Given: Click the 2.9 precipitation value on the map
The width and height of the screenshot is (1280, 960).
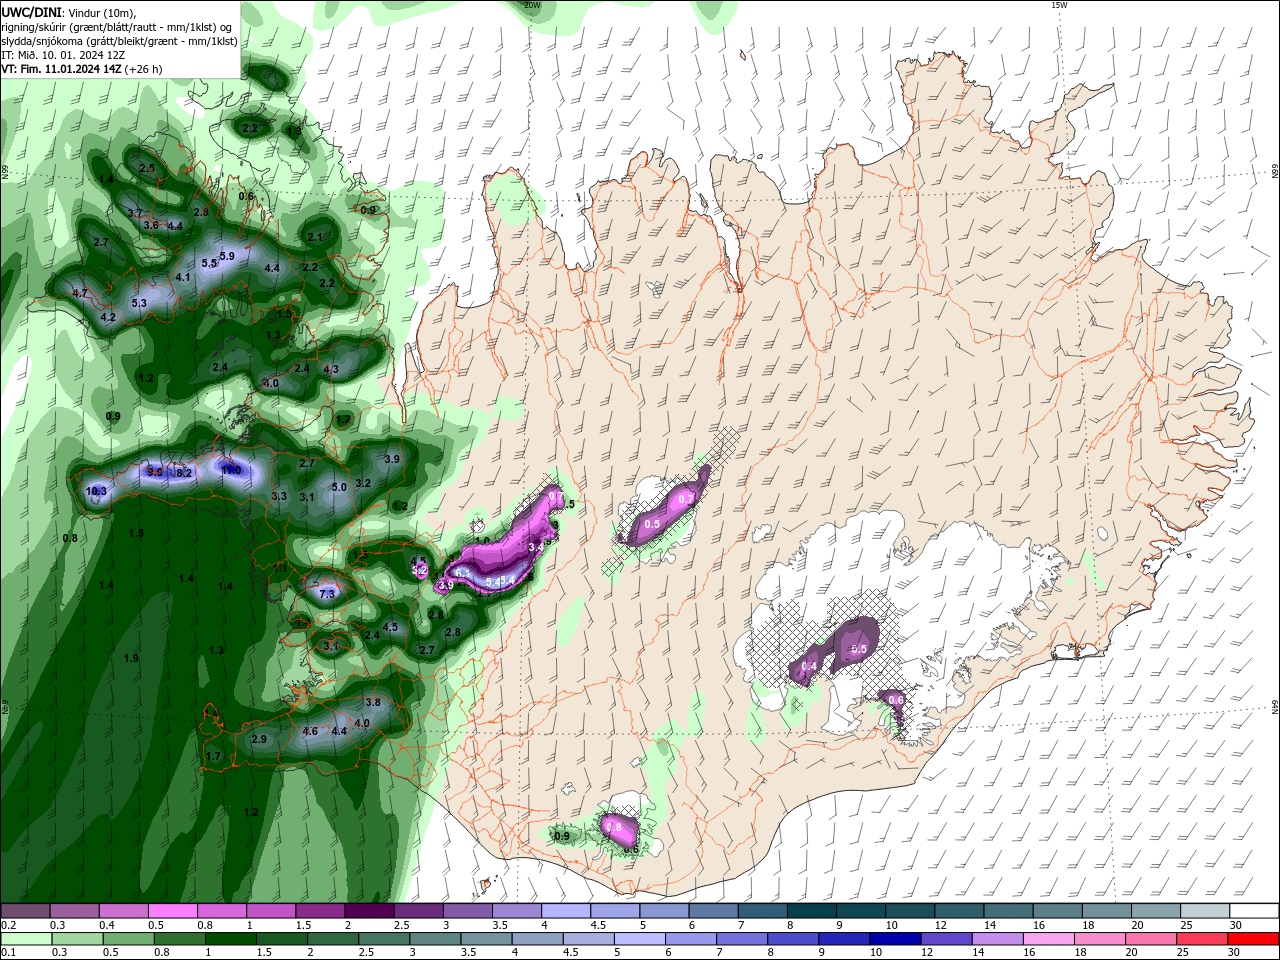Looking at the screenshot, I should pos(259,739).
